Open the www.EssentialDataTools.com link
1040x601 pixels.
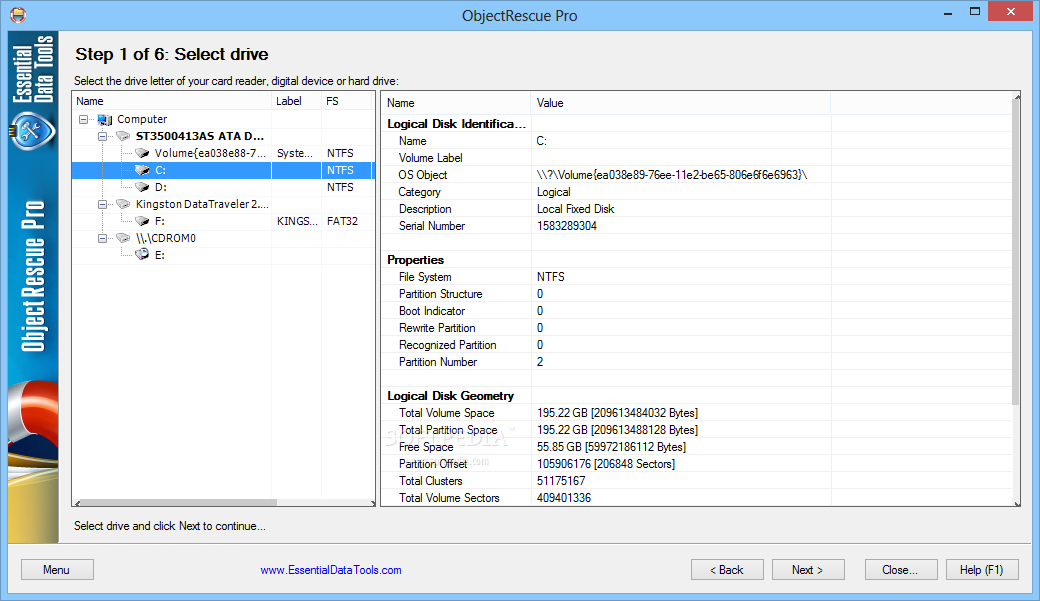(x=330, y=570)
